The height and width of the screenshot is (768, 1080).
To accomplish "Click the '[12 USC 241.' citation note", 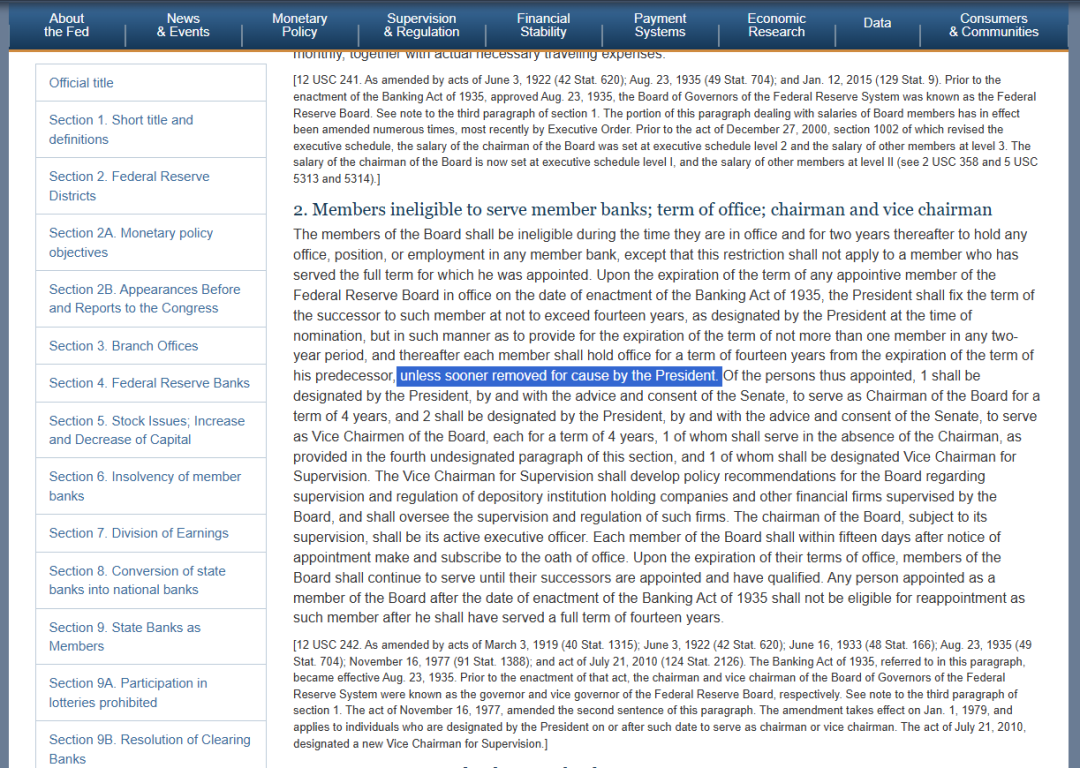I will pos(665,129).
